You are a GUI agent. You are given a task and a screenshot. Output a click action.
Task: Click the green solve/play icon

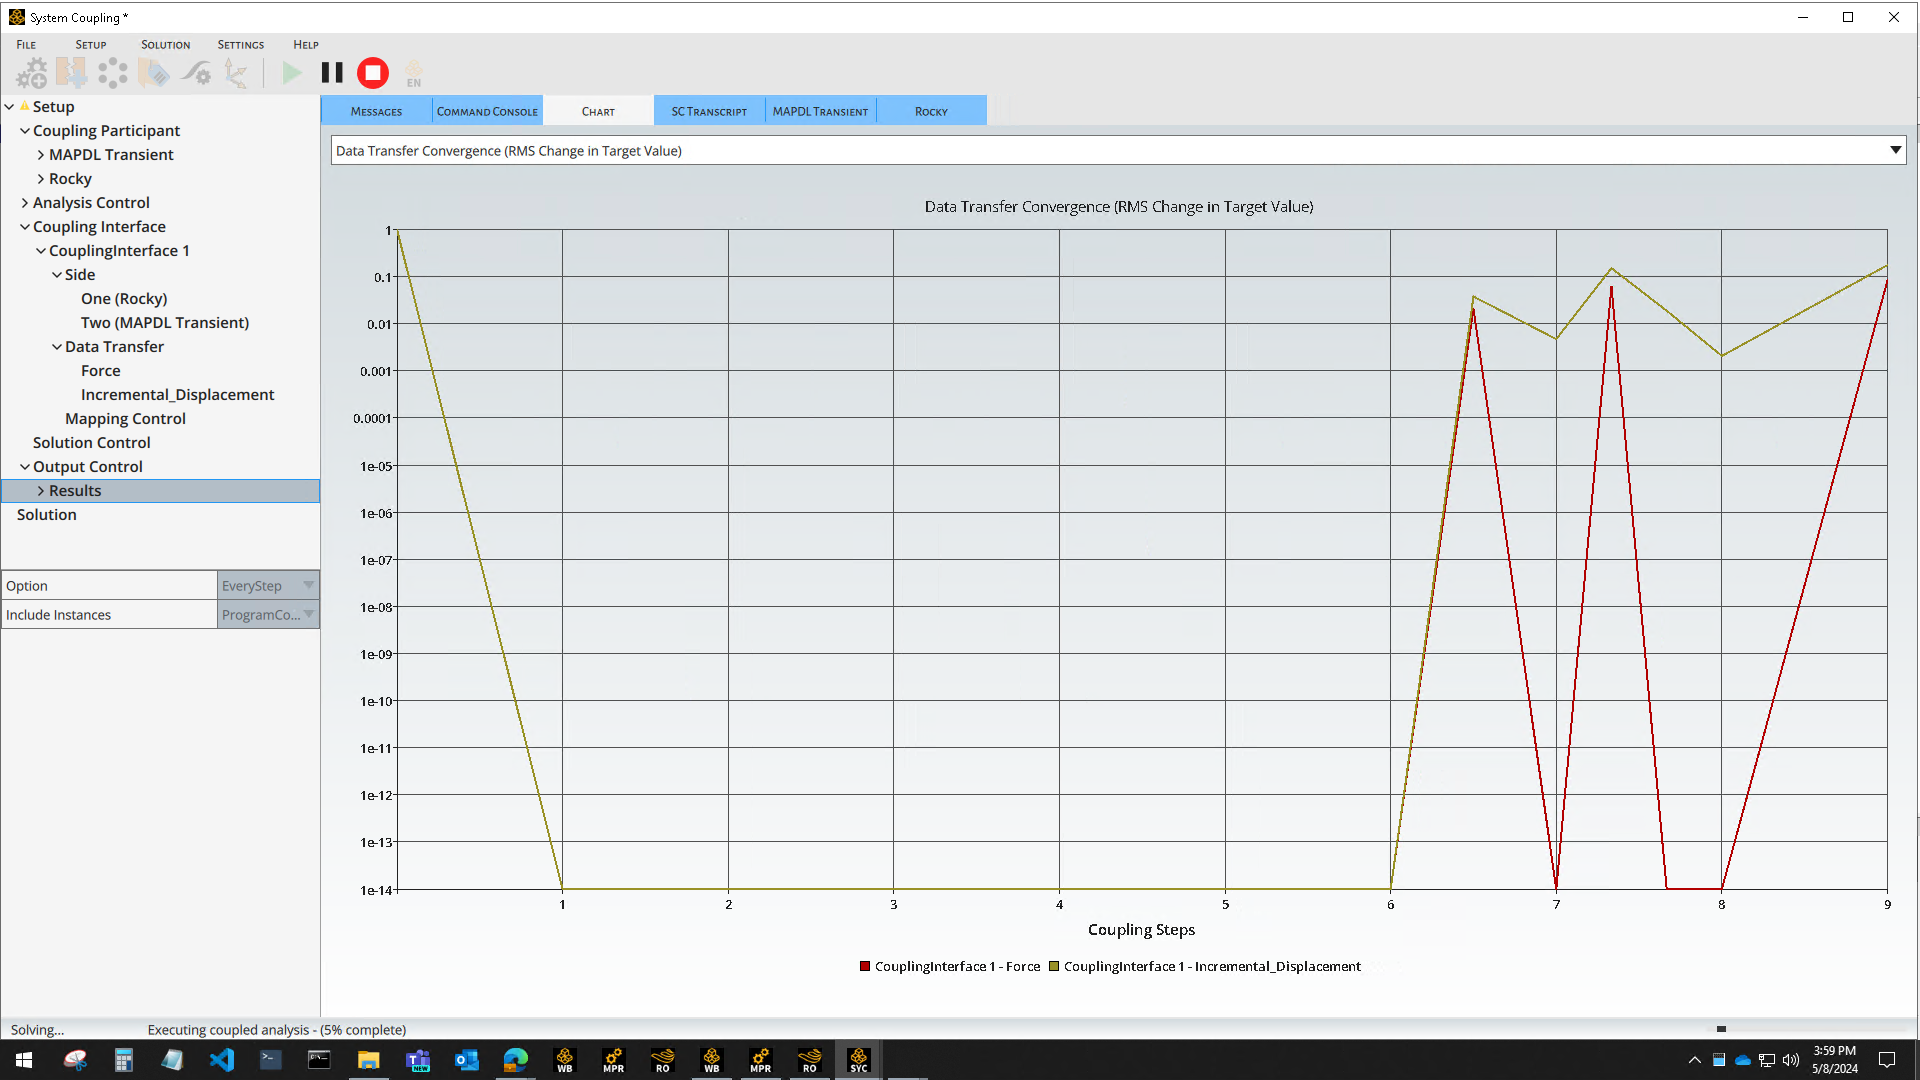[291, 72]
